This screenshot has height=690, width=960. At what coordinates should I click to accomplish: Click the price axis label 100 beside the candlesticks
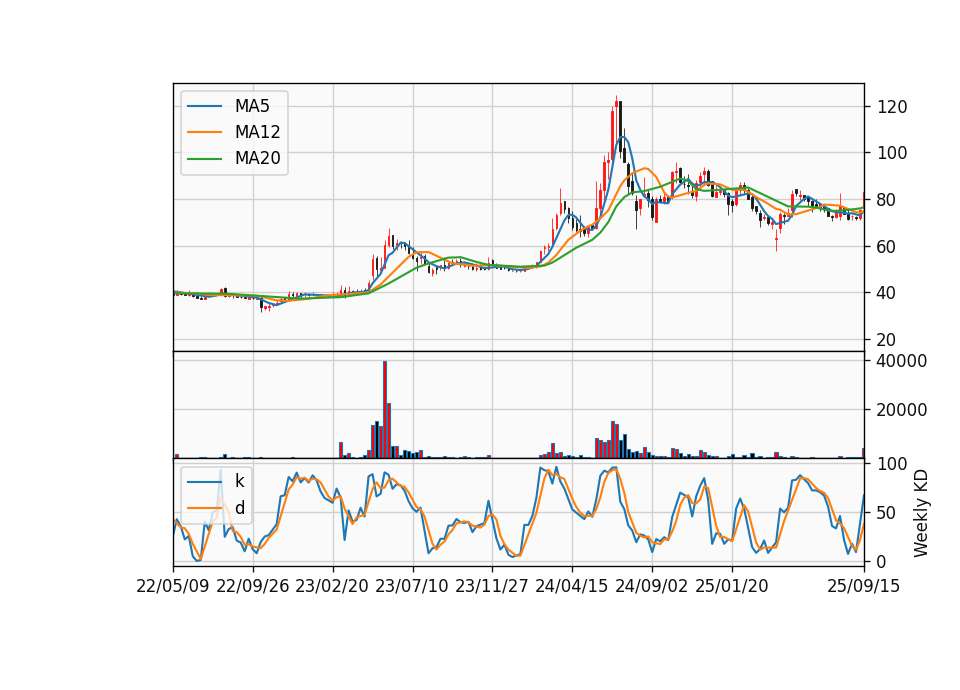pyautogui.click(x=892, y=153)
